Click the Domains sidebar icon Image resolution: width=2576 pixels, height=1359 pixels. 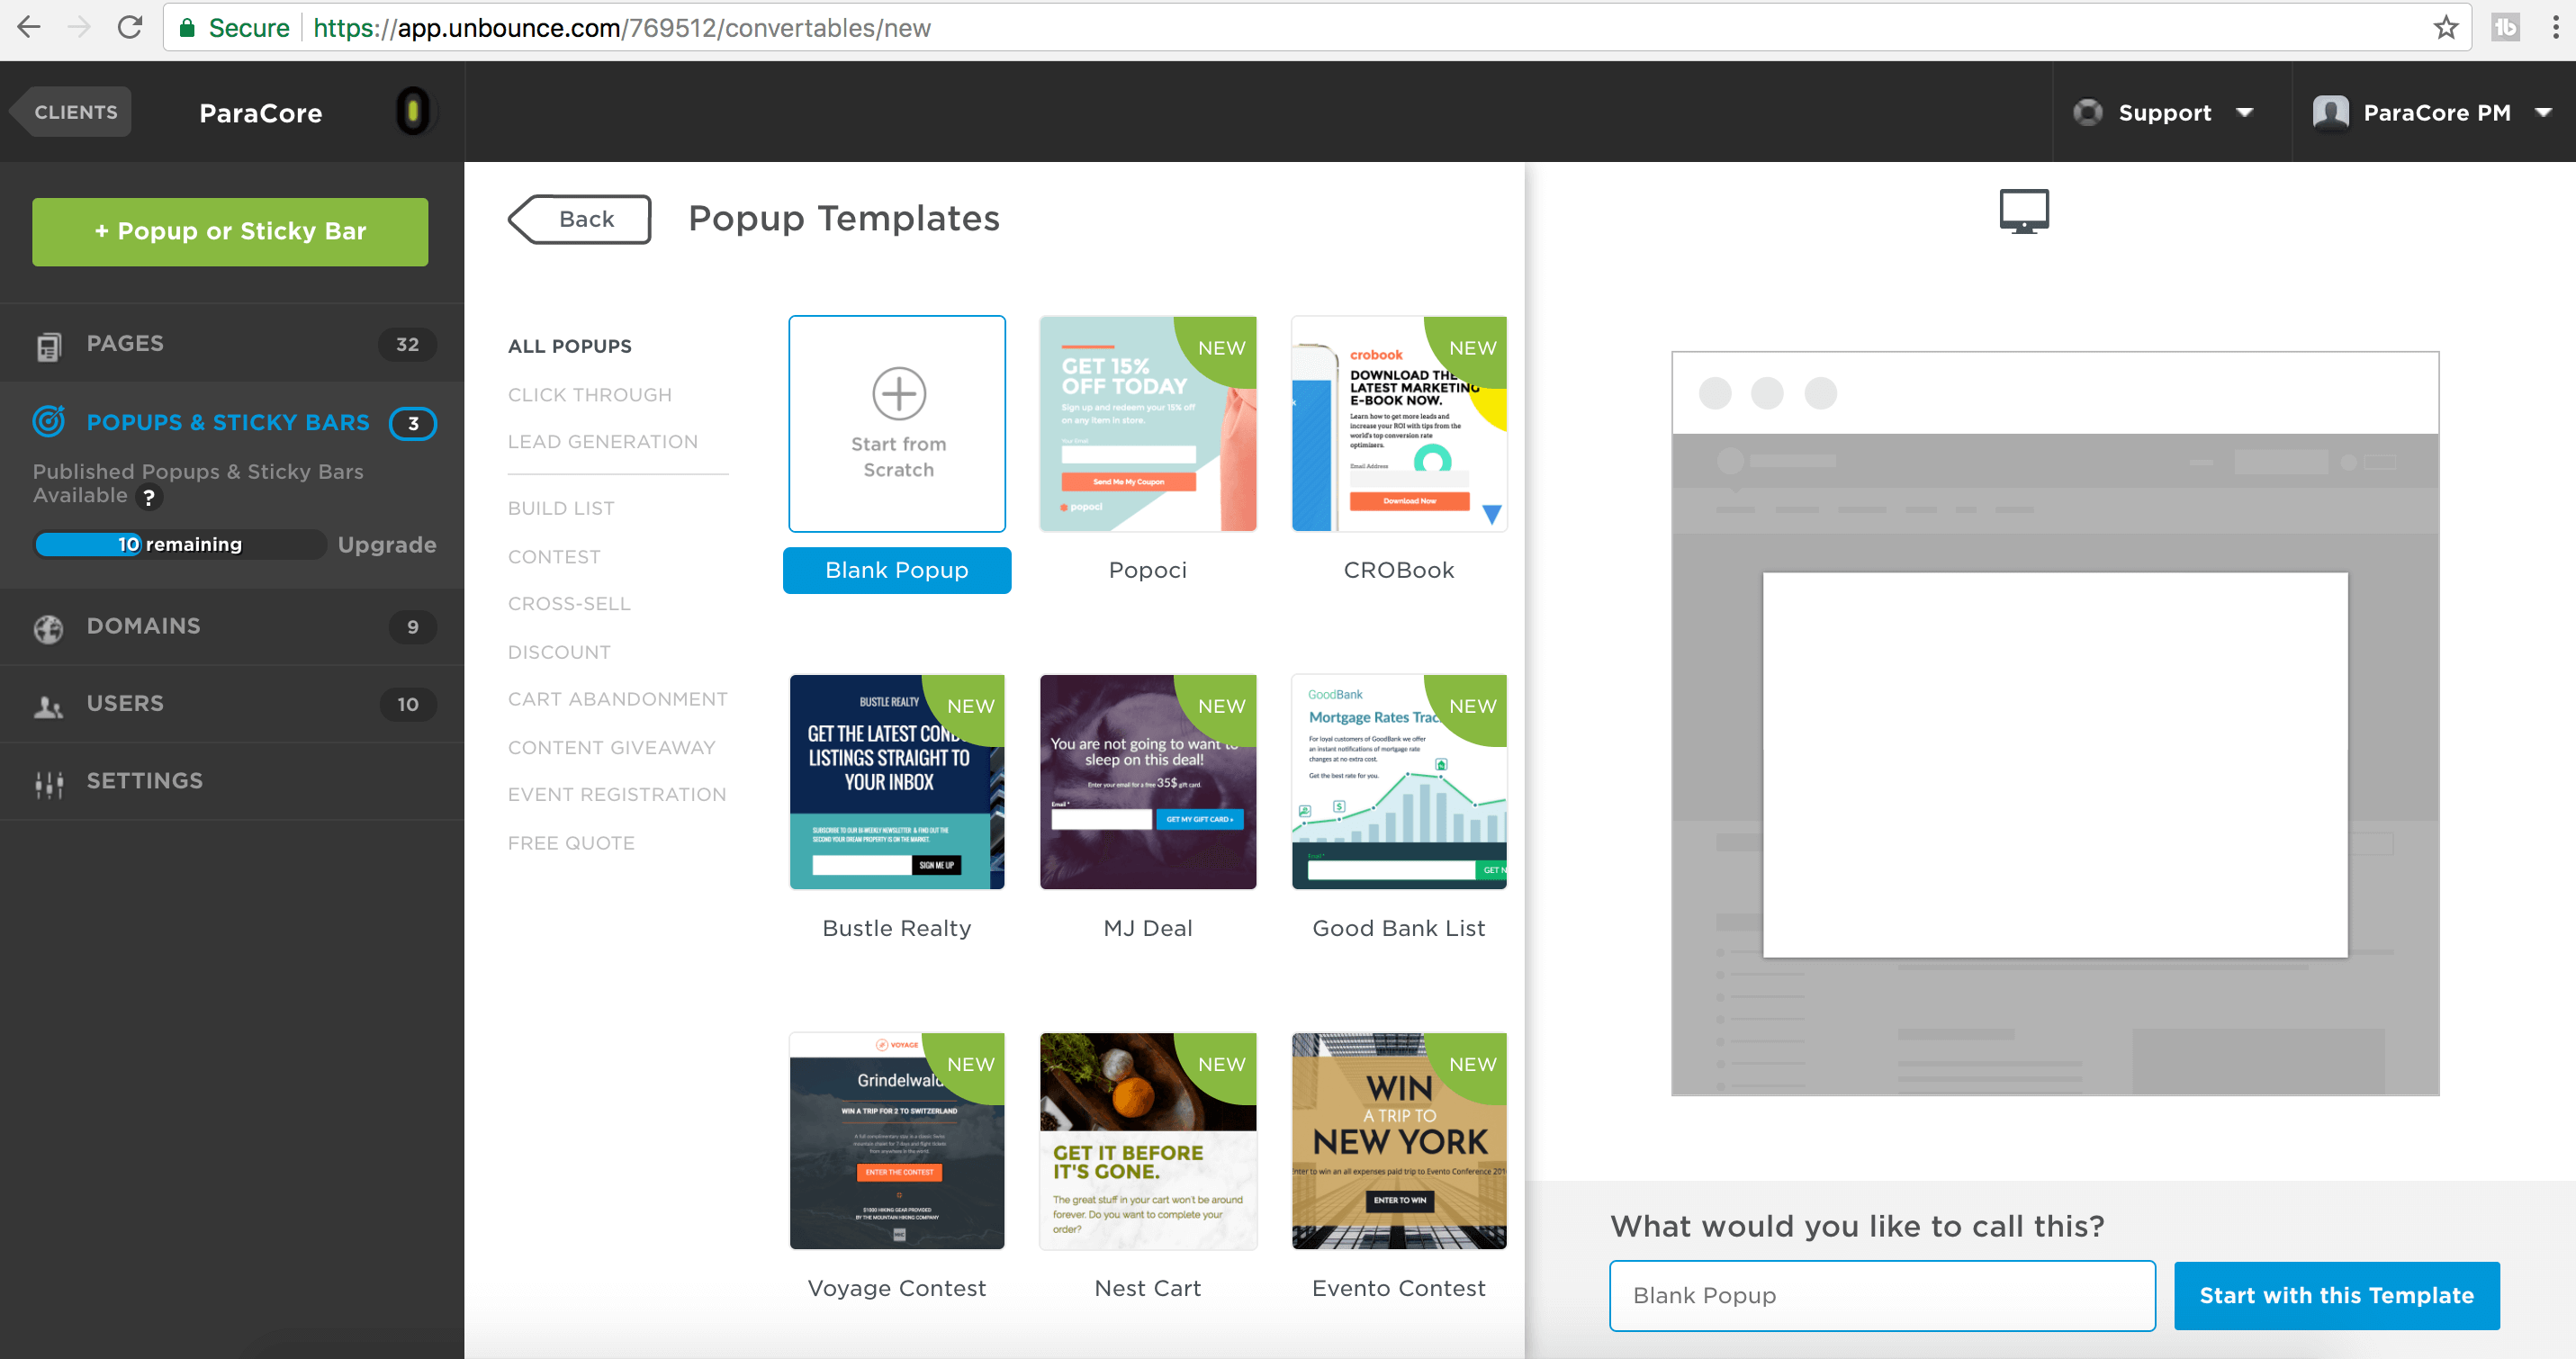(x=50, y=626)
